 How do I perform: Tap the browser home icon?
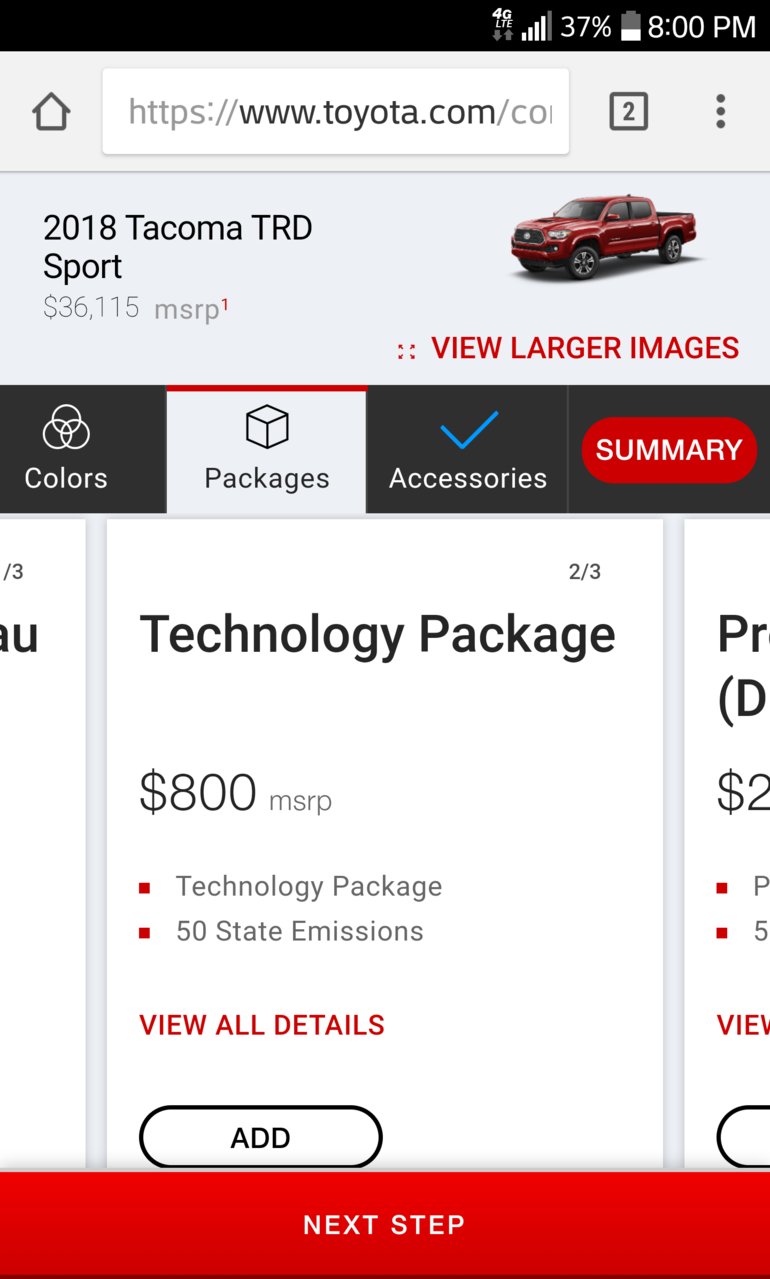coord(51,112)
